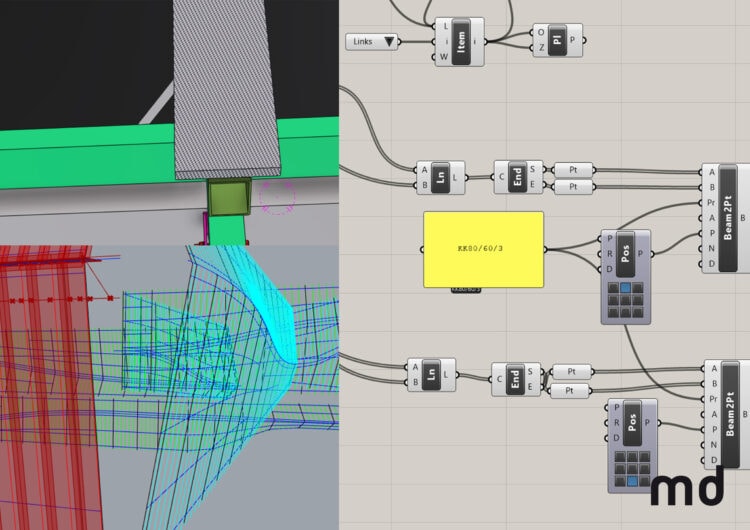The width and height of the screenshot is (750, 530).
Task: Select the upper End points component
Action: pos(517,178)
